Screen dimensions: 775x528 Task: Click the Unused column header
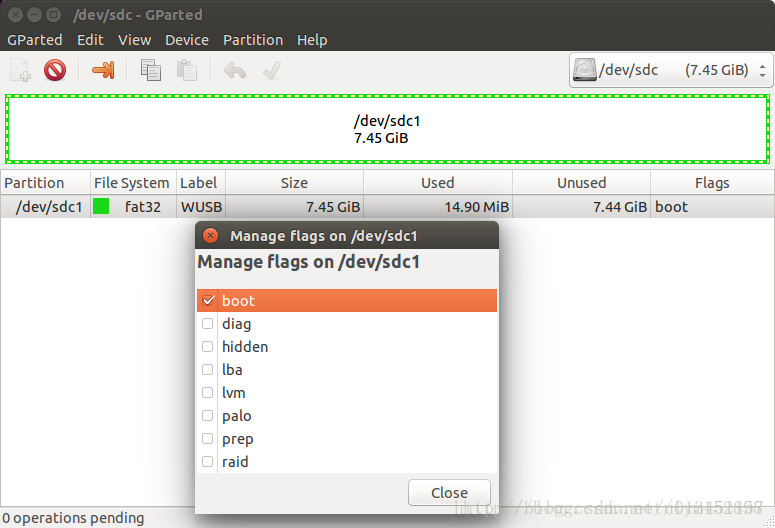(x=582, y=182)
